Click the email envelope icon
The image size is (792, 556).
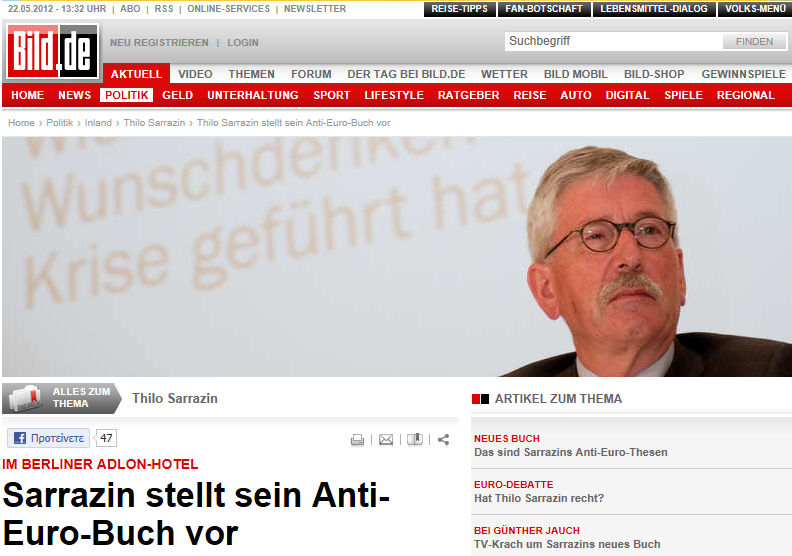(x=386, y=439)
